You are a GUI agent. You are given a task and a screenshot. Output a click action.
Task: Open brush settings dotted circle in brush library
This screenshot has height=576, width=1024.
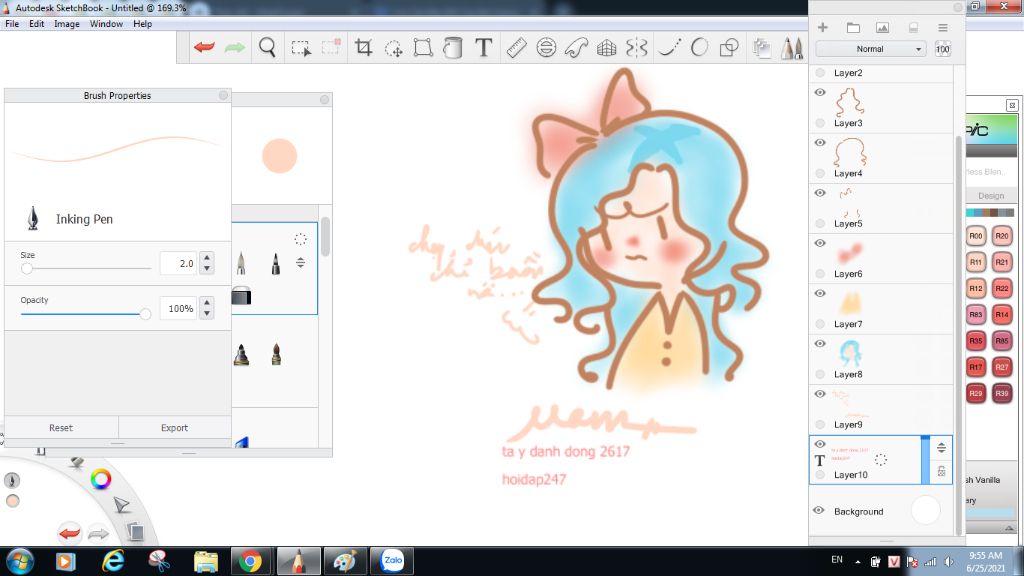point(300,239)
